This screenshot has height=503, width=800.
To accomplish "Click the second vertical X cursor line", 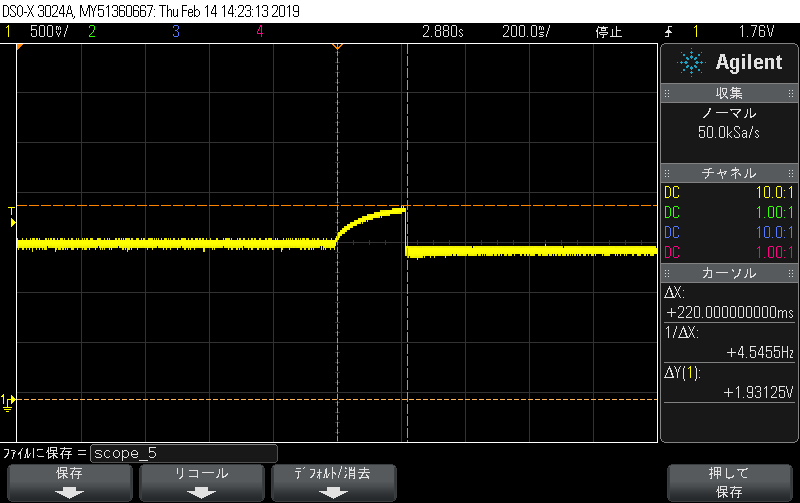I will tap(407, 243).
